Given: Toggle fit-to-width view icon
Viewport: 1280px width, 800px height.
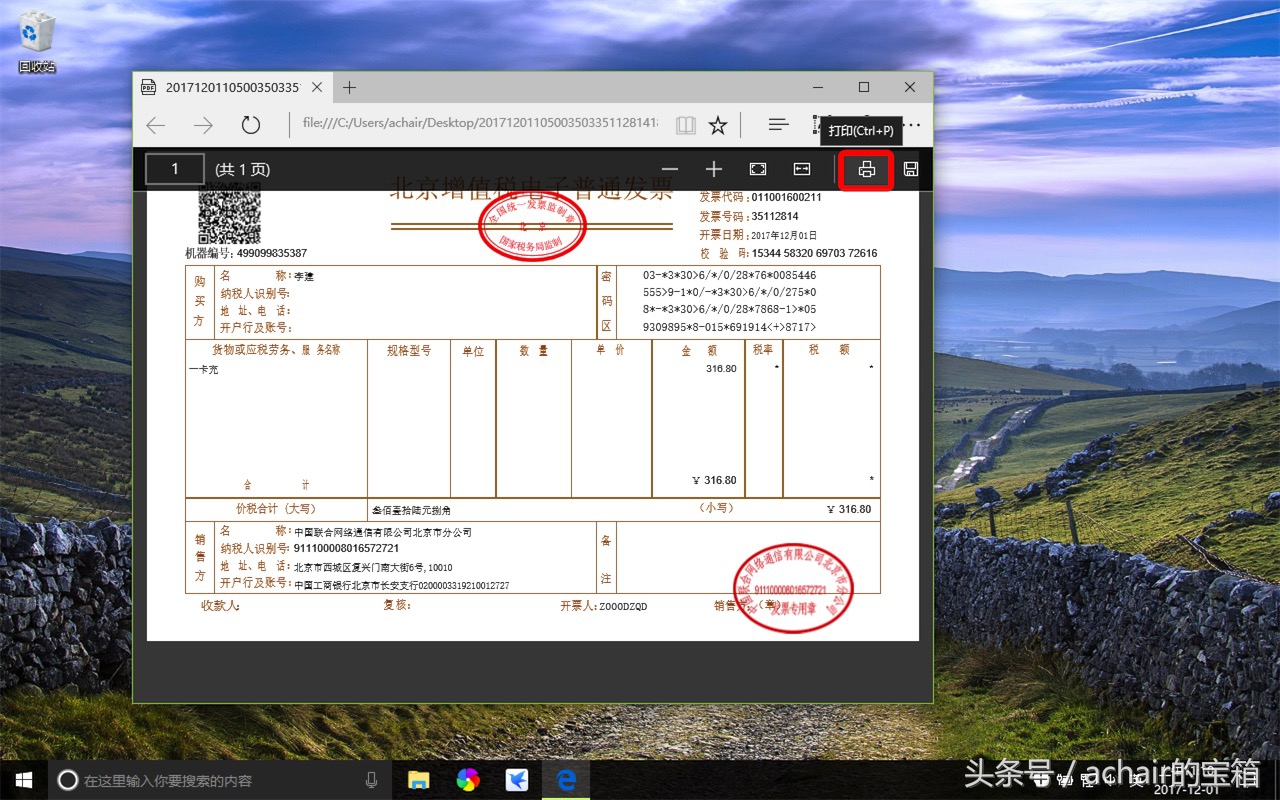Looking at the screenshot, I should click(801, 169).
